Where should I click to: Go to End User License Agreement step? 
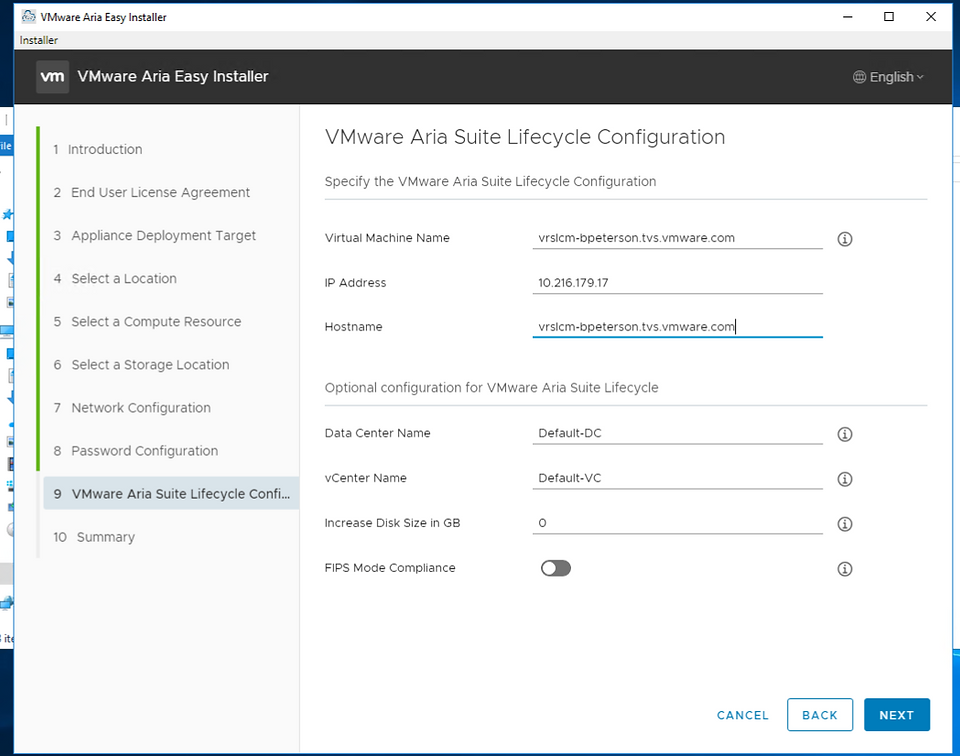[151, 192]
